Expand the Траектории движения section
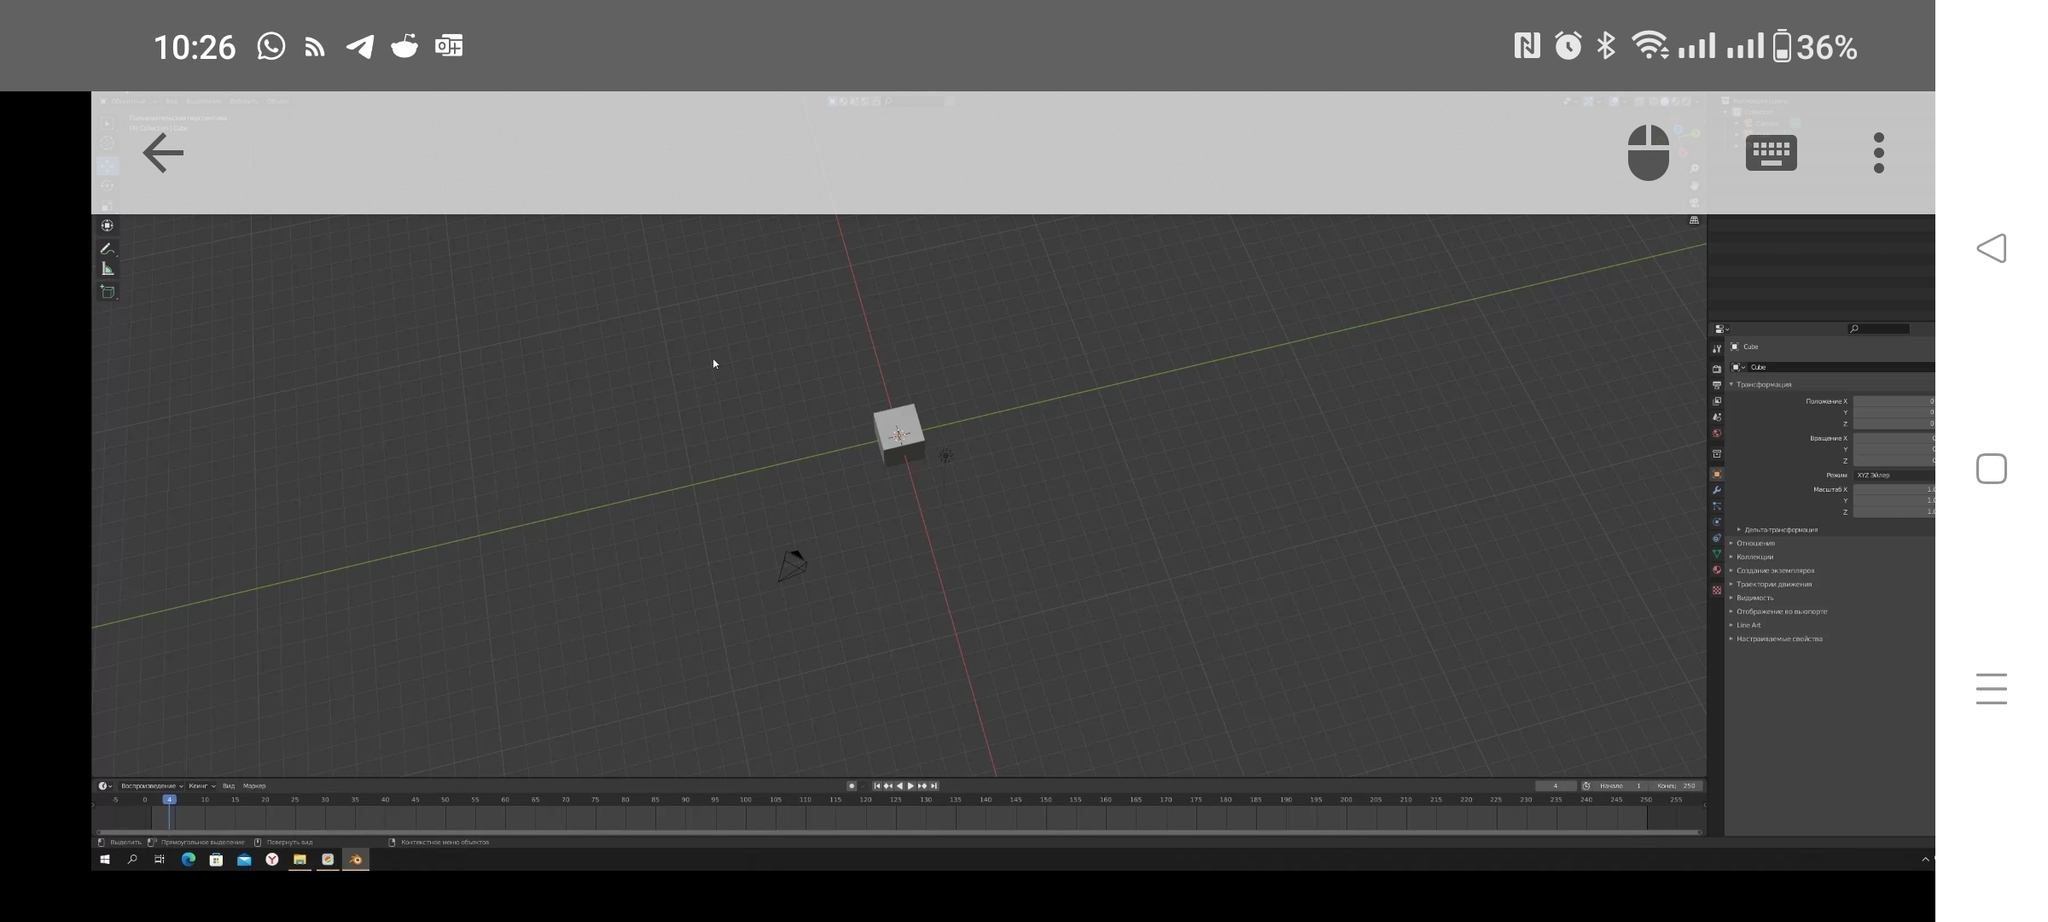This screenshot has height=922, width=2048. click(x=1772, y=584)
